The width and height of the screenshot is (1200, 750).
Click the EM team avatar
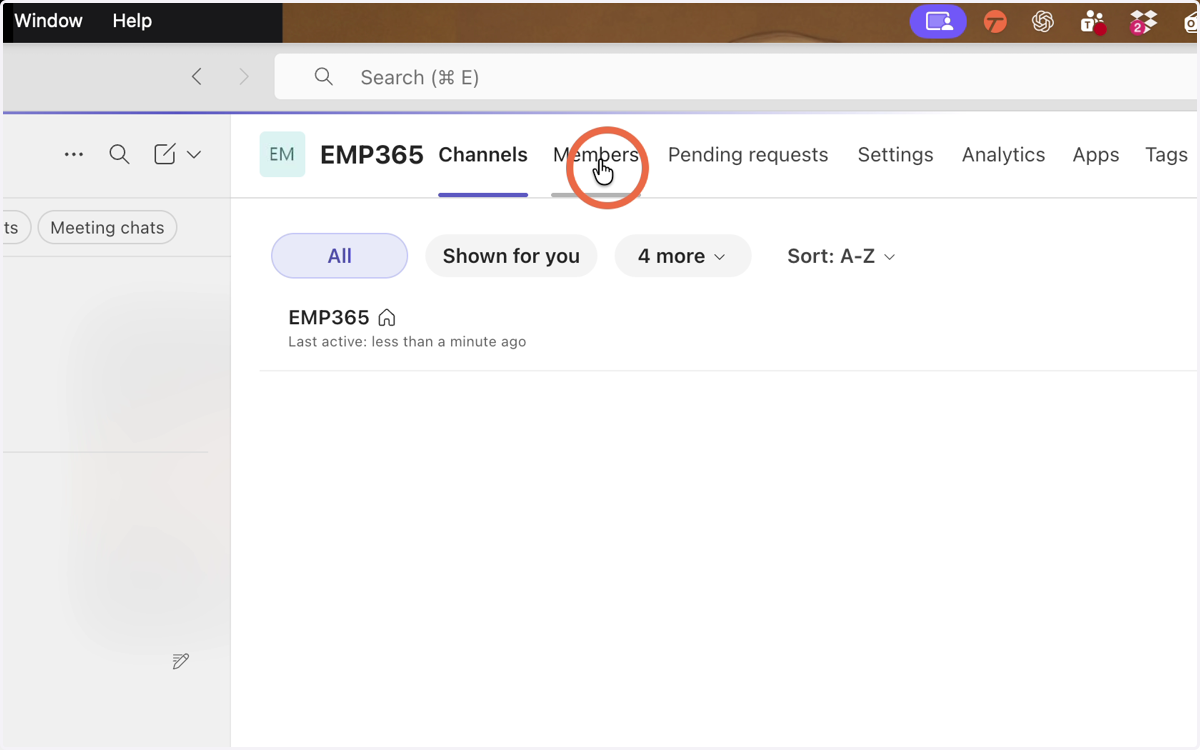click(x=282, y=155)
